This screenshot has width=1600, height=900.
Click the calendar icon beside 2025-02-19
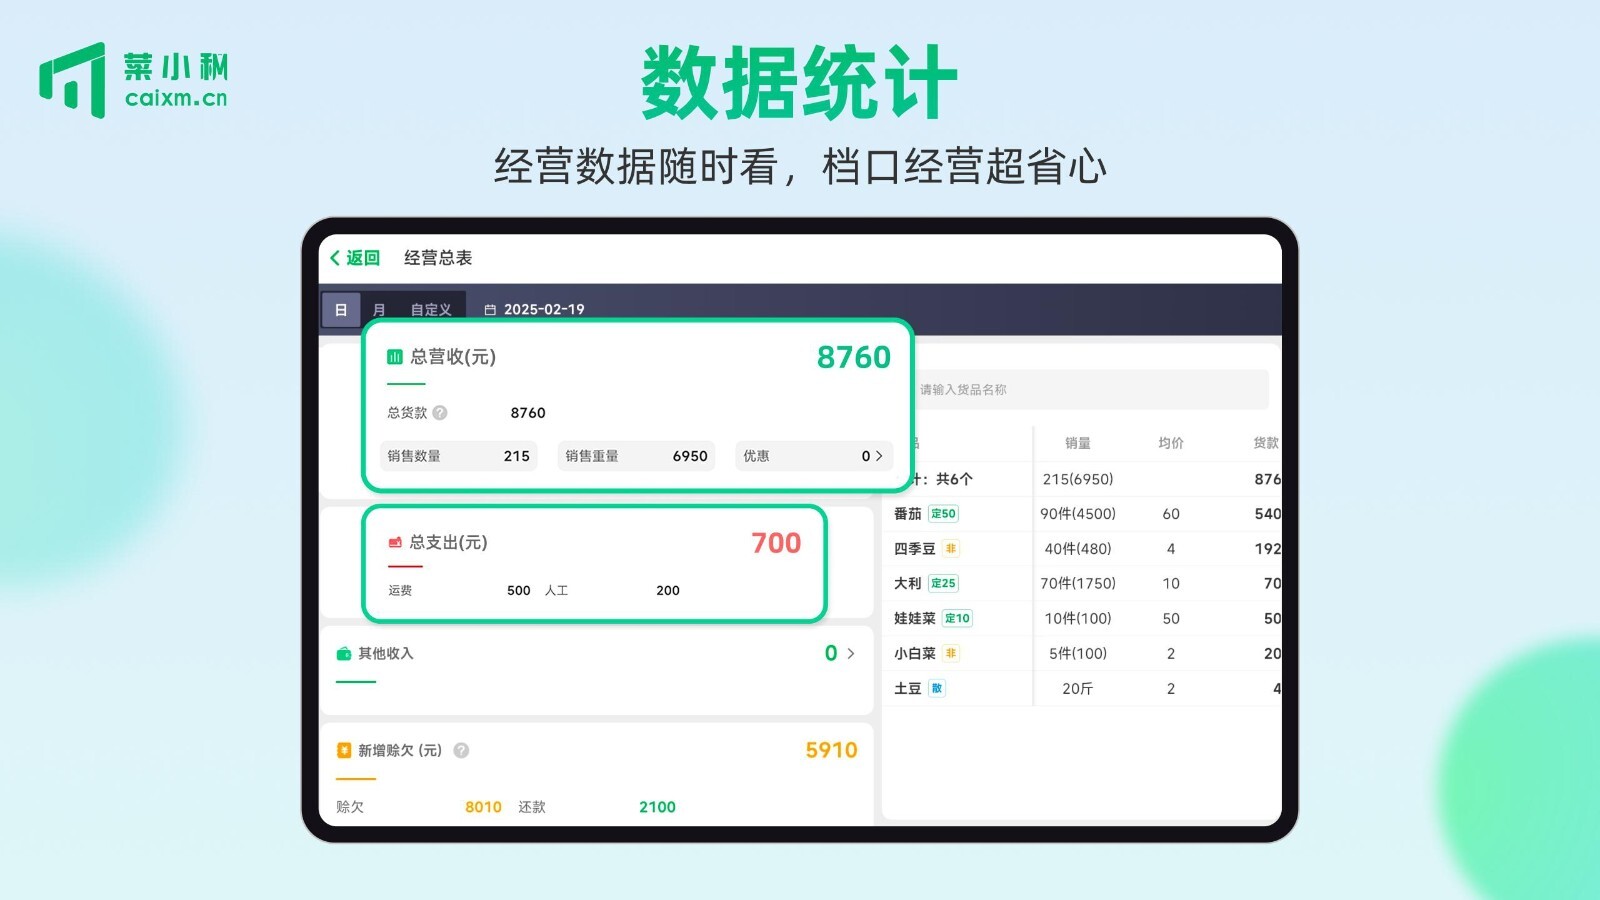click(x=490, y=310)
